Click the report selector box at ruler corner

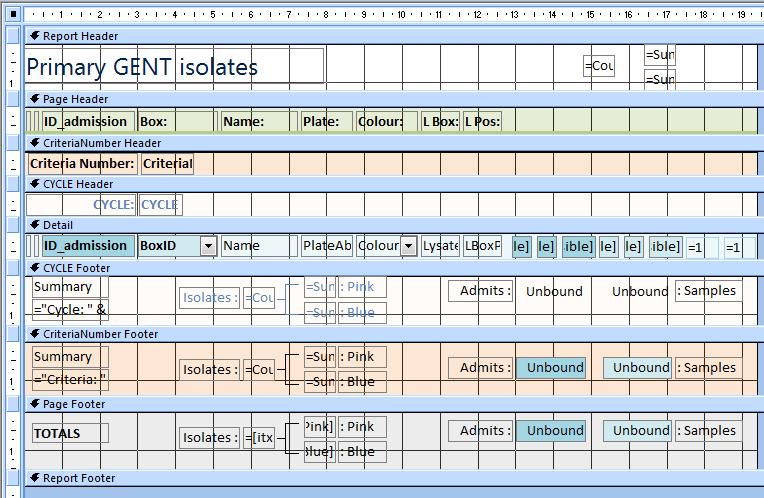(x=13, y=15)
